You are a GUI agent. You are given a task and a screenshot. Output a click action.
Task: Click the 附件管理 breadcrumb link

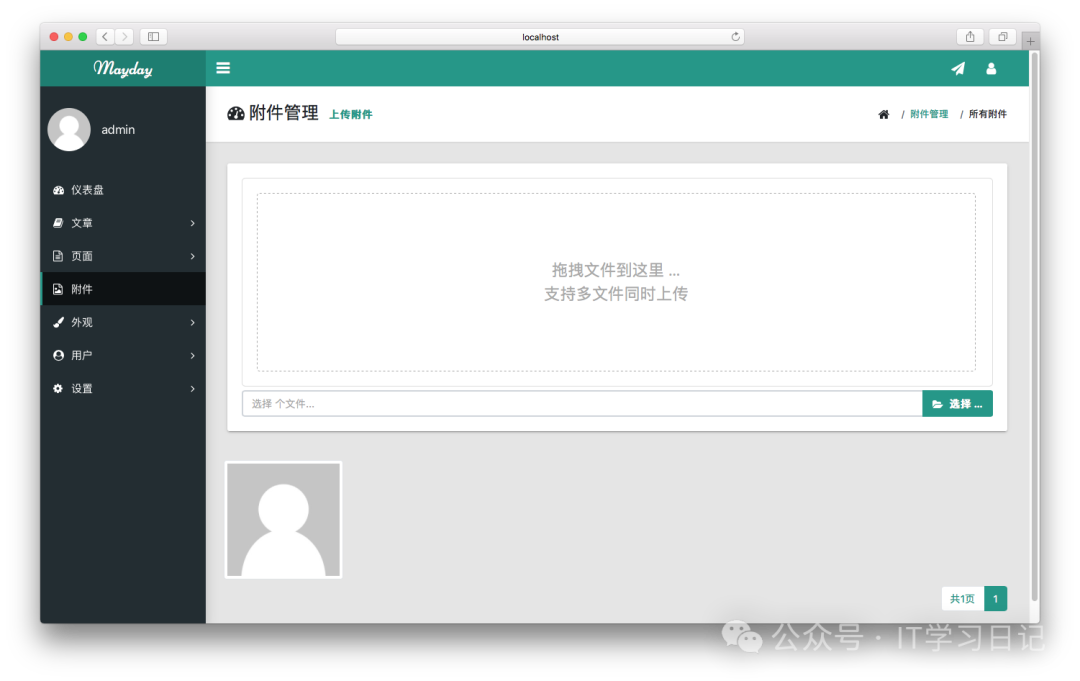[x=929, y=115]
